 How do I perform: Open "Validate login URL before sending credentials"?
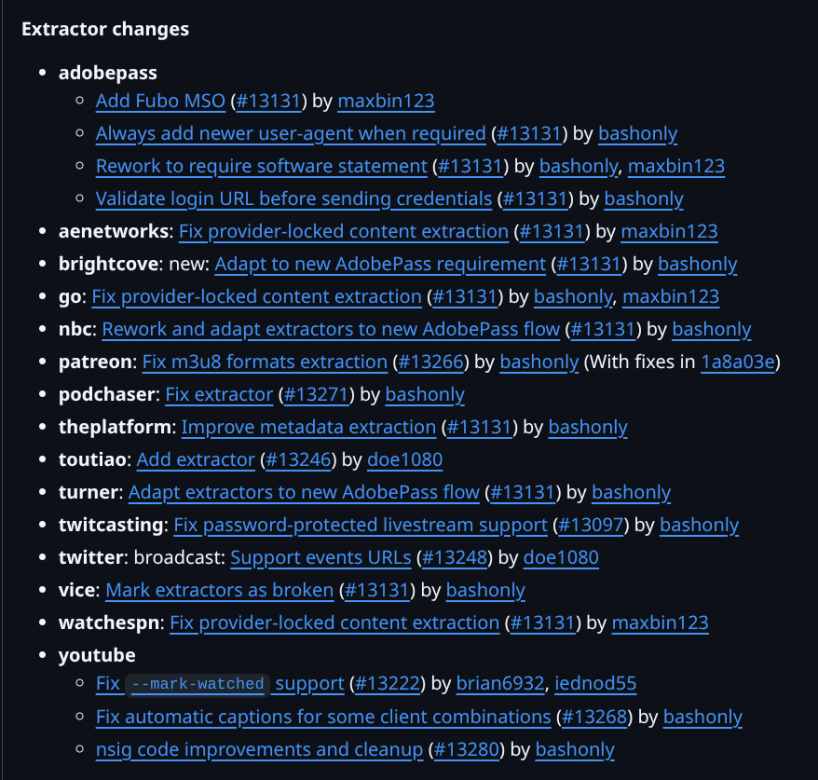293,199
